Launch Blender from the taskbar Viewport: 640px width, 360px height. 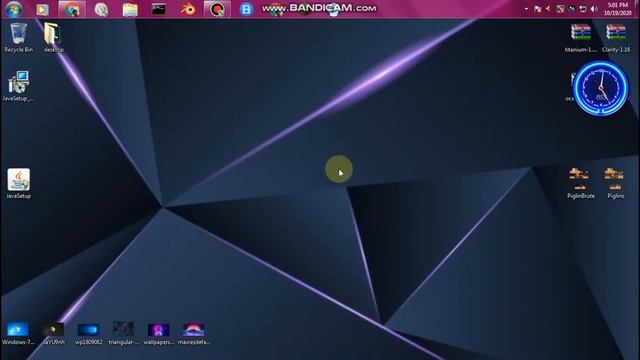[188, 9]
